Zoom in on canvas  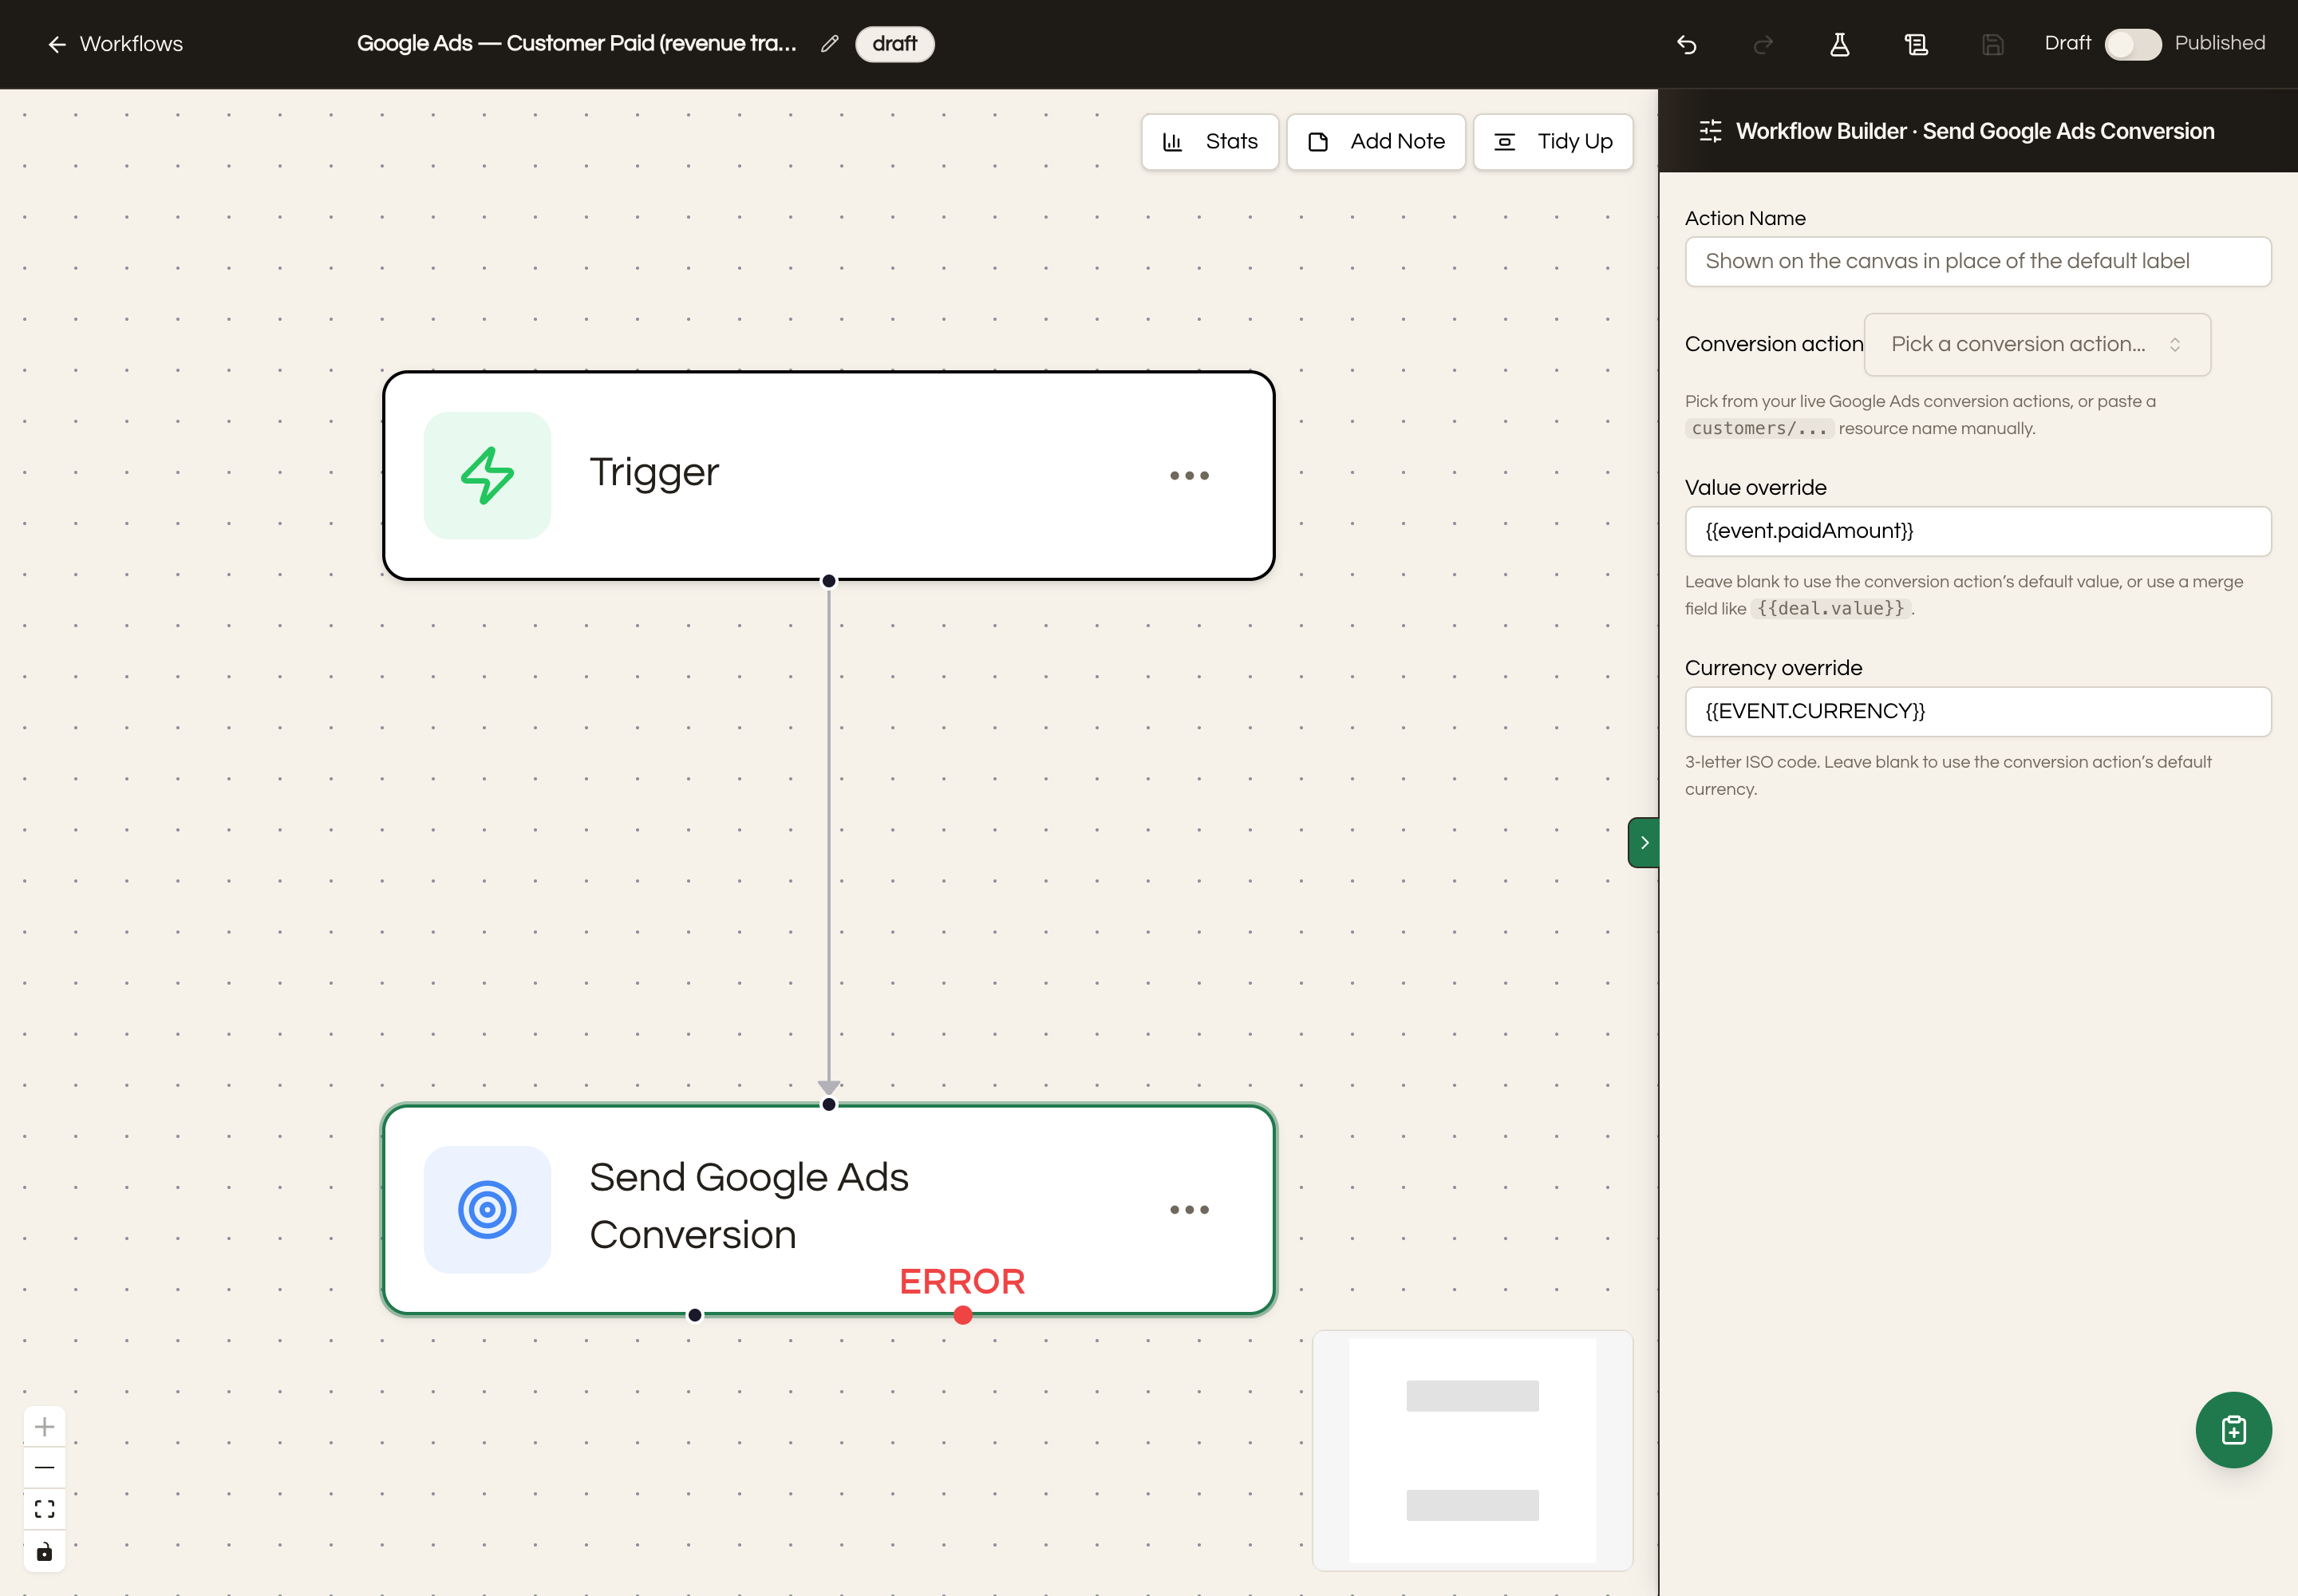pos(44,1426)
